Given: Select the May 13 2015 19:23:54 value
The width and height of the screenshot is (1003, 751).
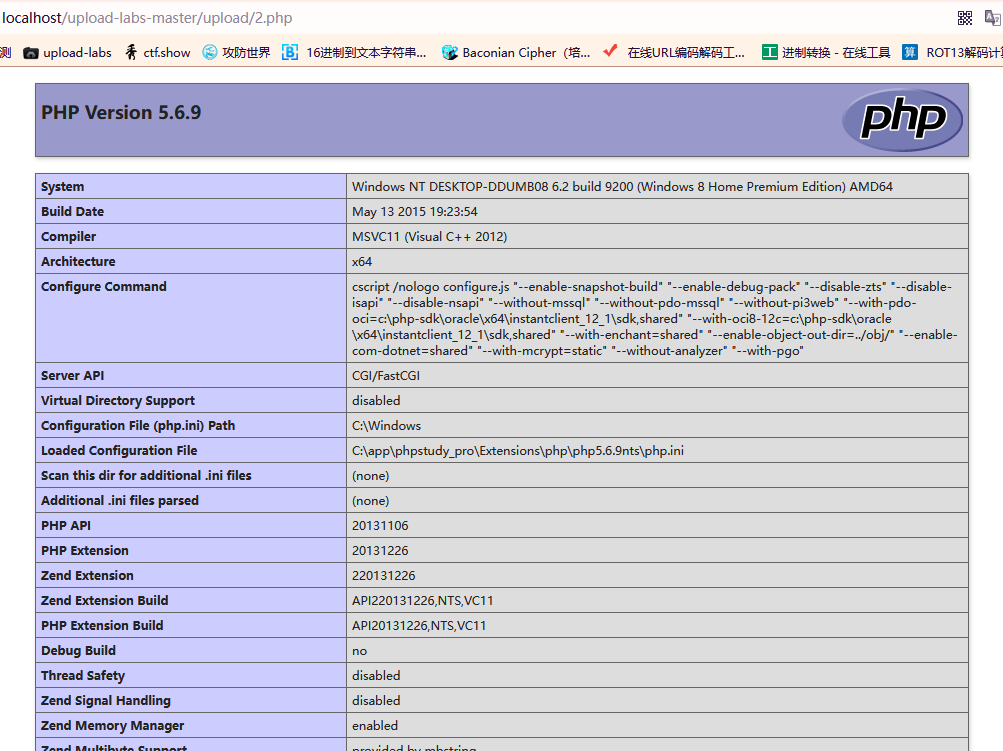Looking at the screenshot, I should [415, 211].
